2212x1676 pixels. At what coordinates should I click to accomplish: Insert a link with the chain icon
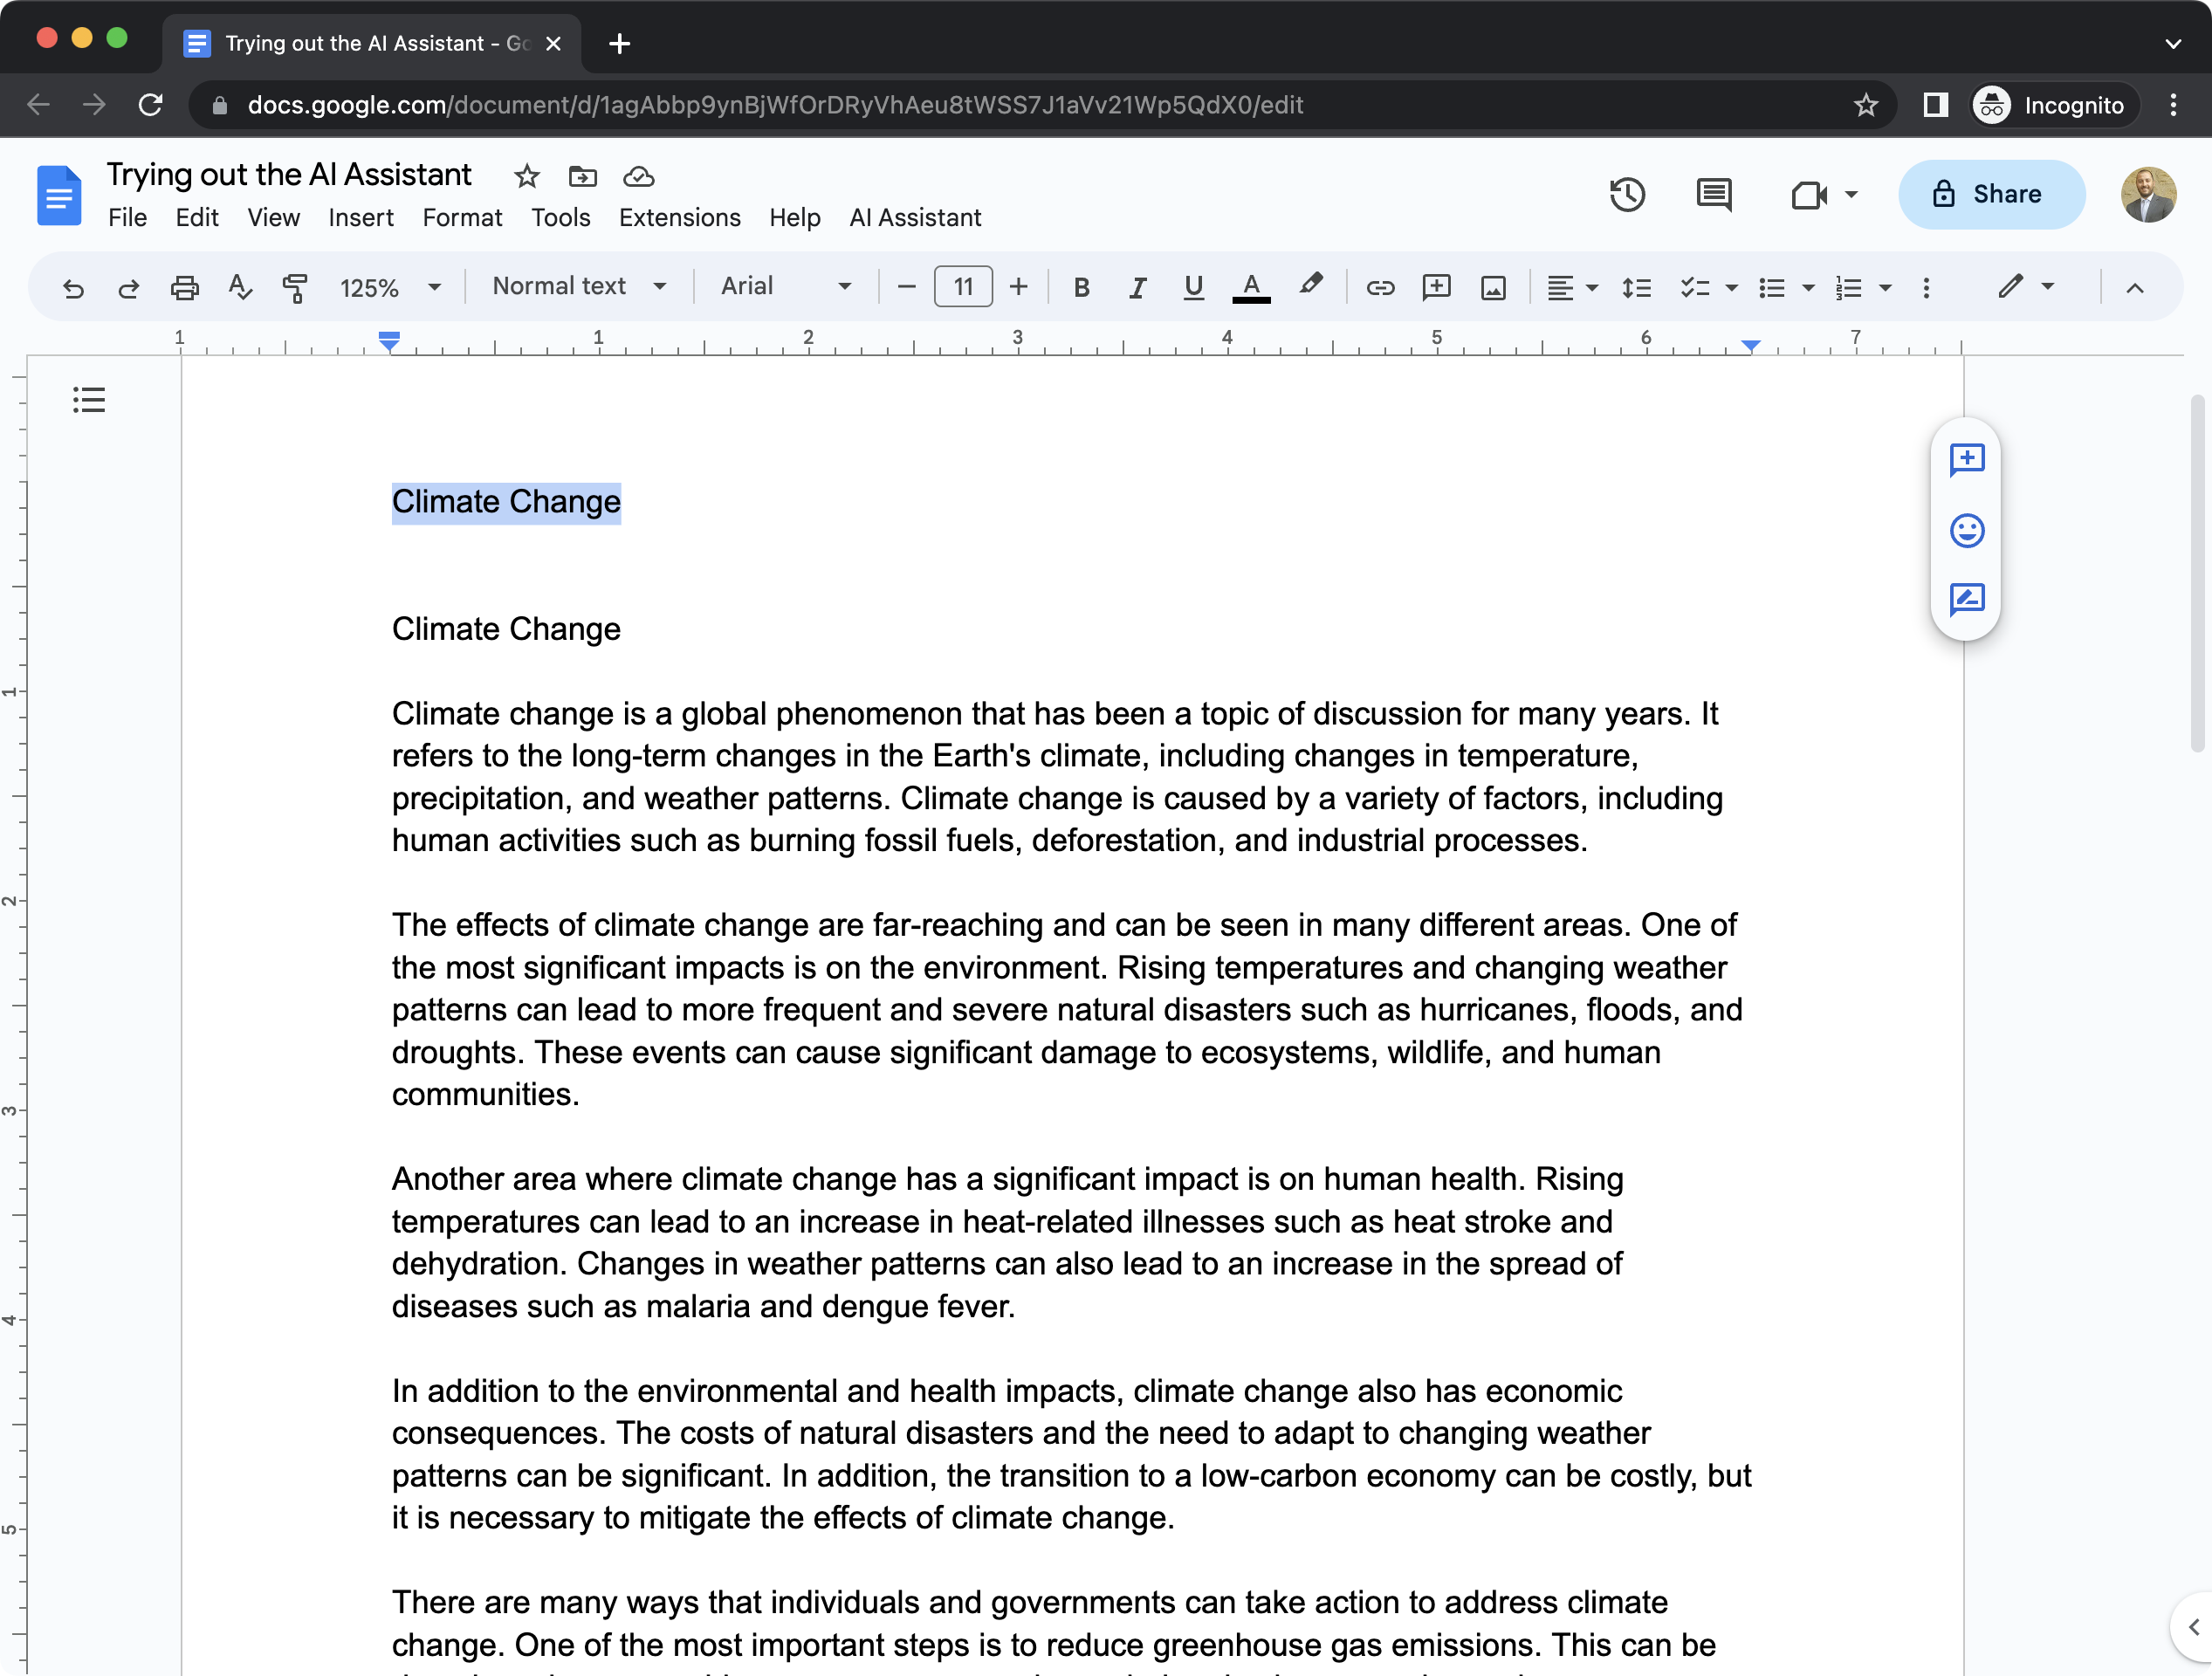point(1380,288)
